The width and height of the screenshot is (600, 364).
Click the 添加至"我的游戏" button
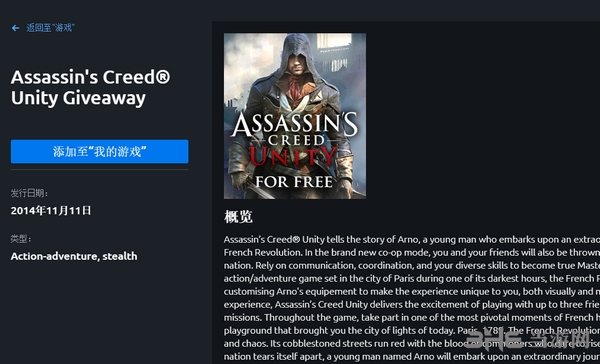(x=99, y=152)
